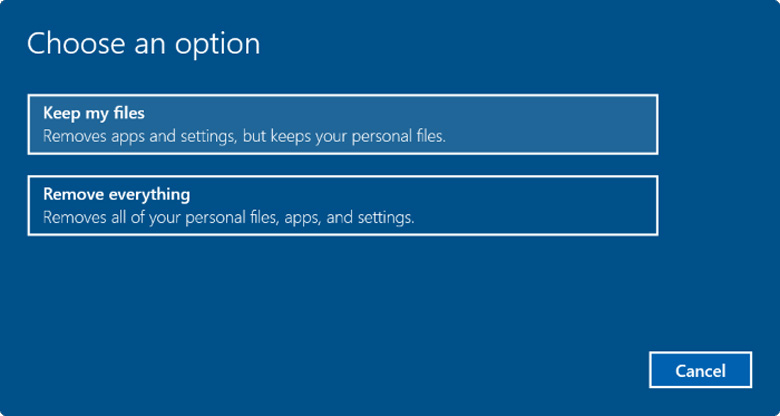This screenshot has height=416, width=780.
Task: Dismiss the dialog using Cancel
Action: click(x=700, y=371)
